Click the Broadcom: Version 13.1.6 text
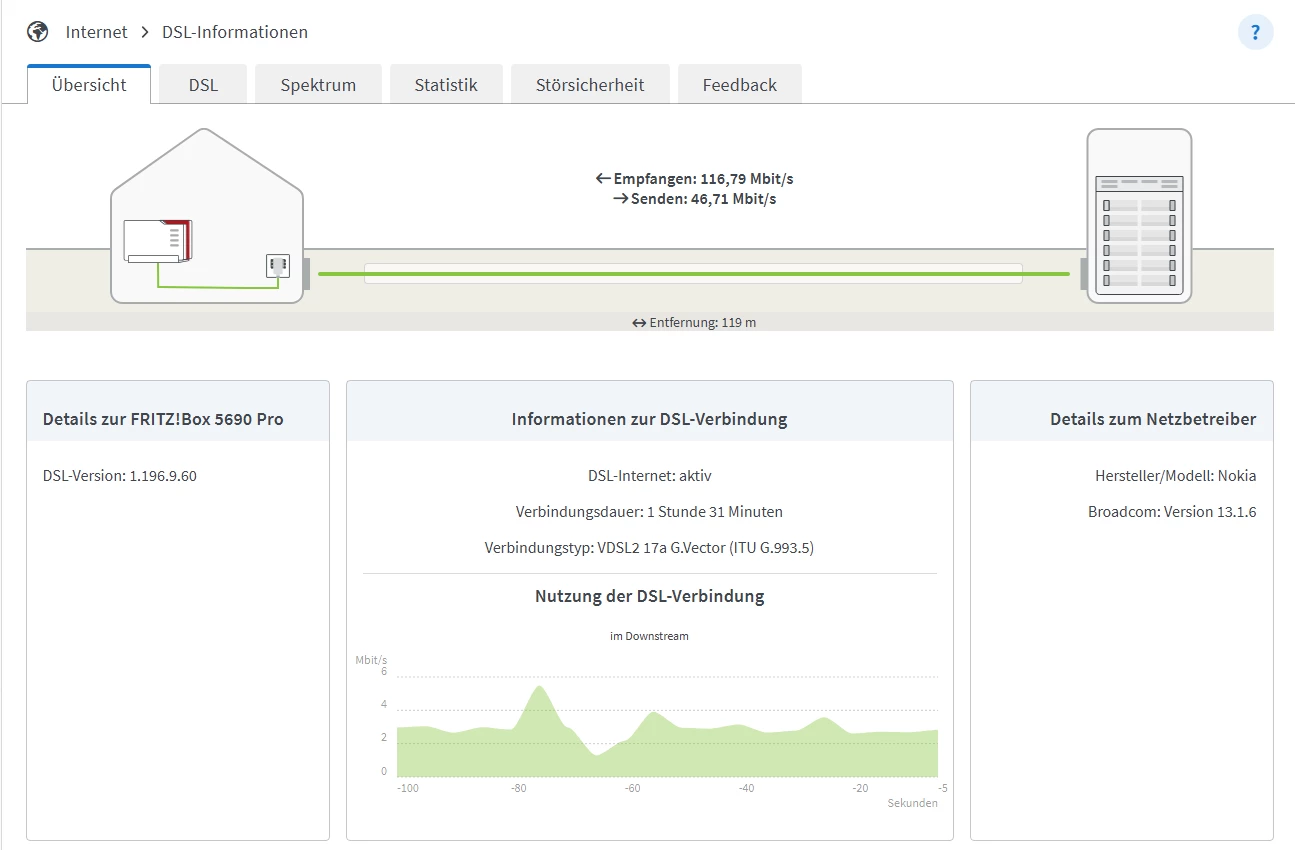This screenshot has width=1295, height=850. 1172,512
